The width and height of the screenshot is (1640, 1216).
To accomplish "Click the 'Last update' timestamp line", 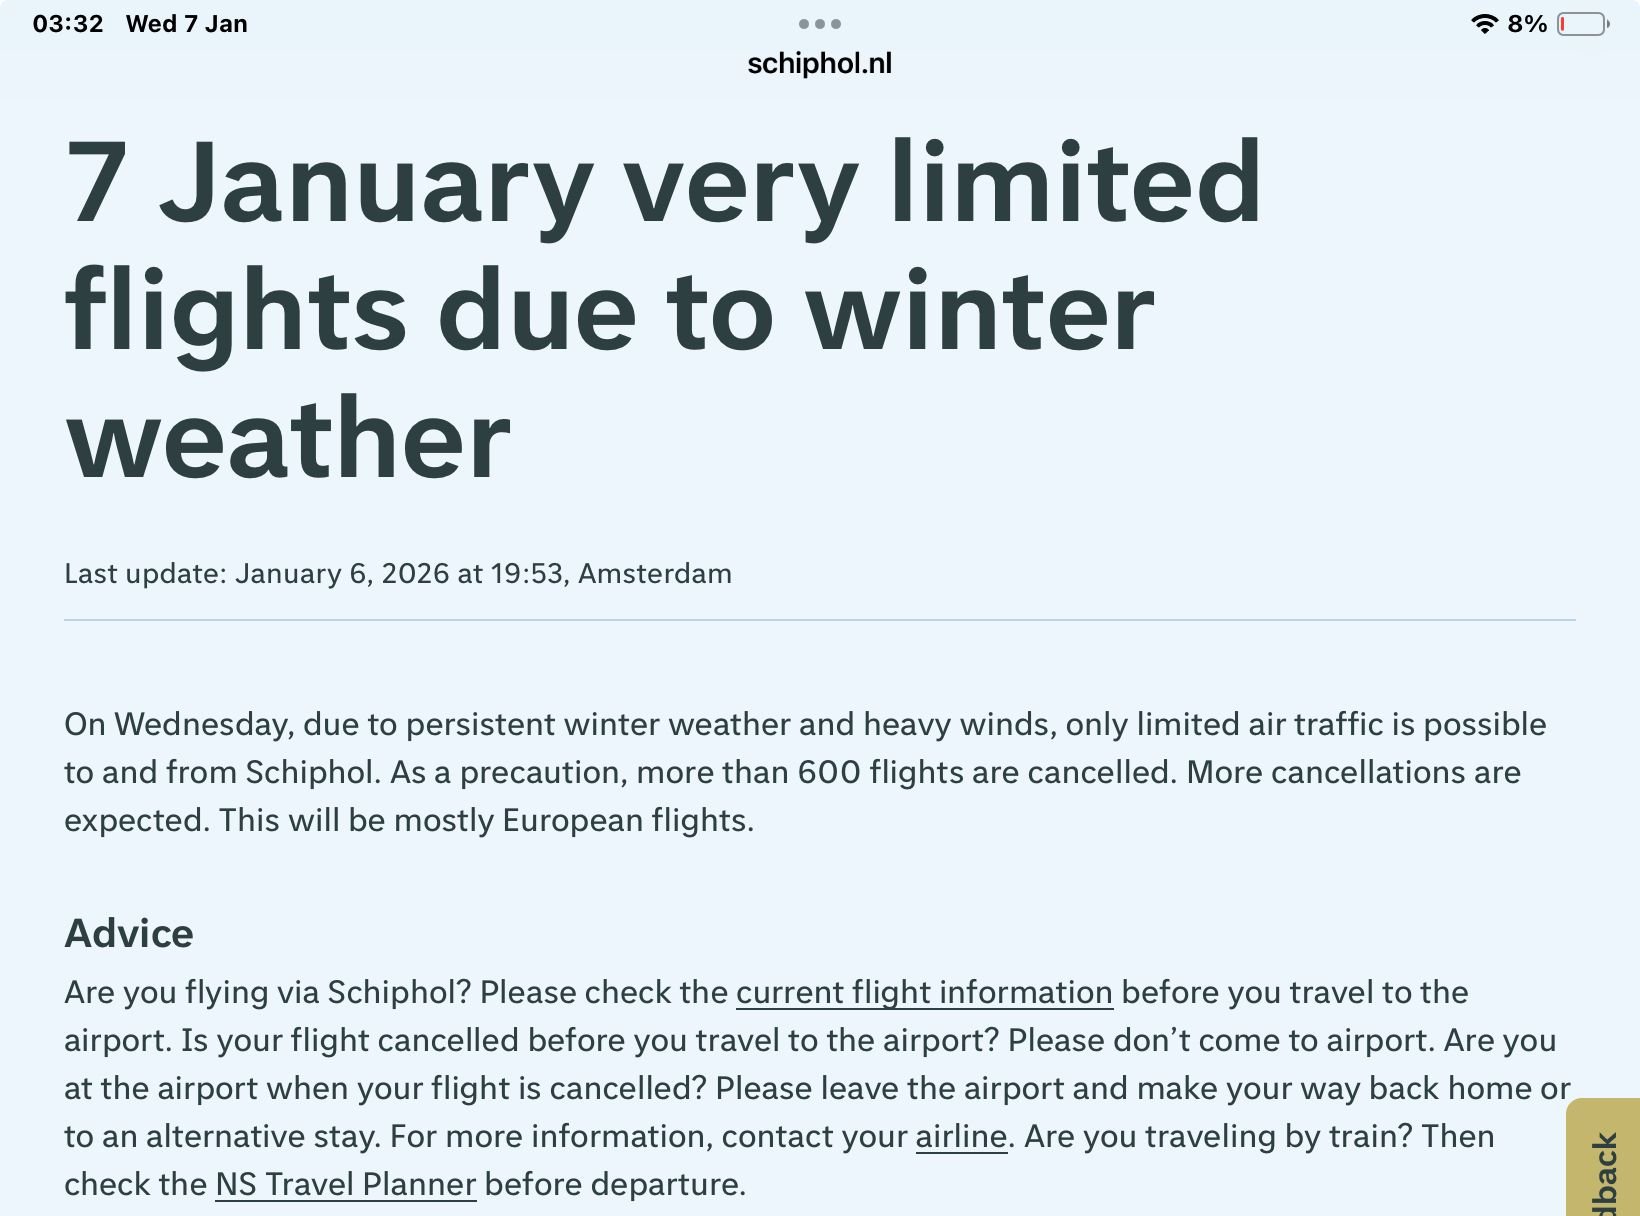I will coord(398,574).
